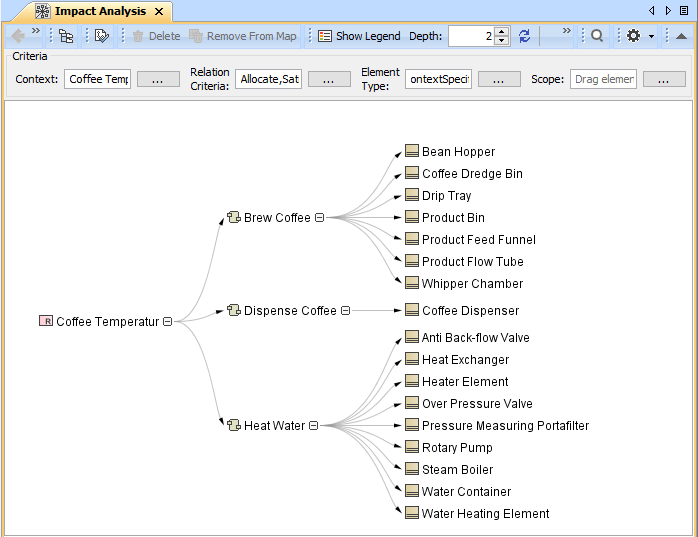Click the tree structure icon in toolbar

click(x=66, y=36)
